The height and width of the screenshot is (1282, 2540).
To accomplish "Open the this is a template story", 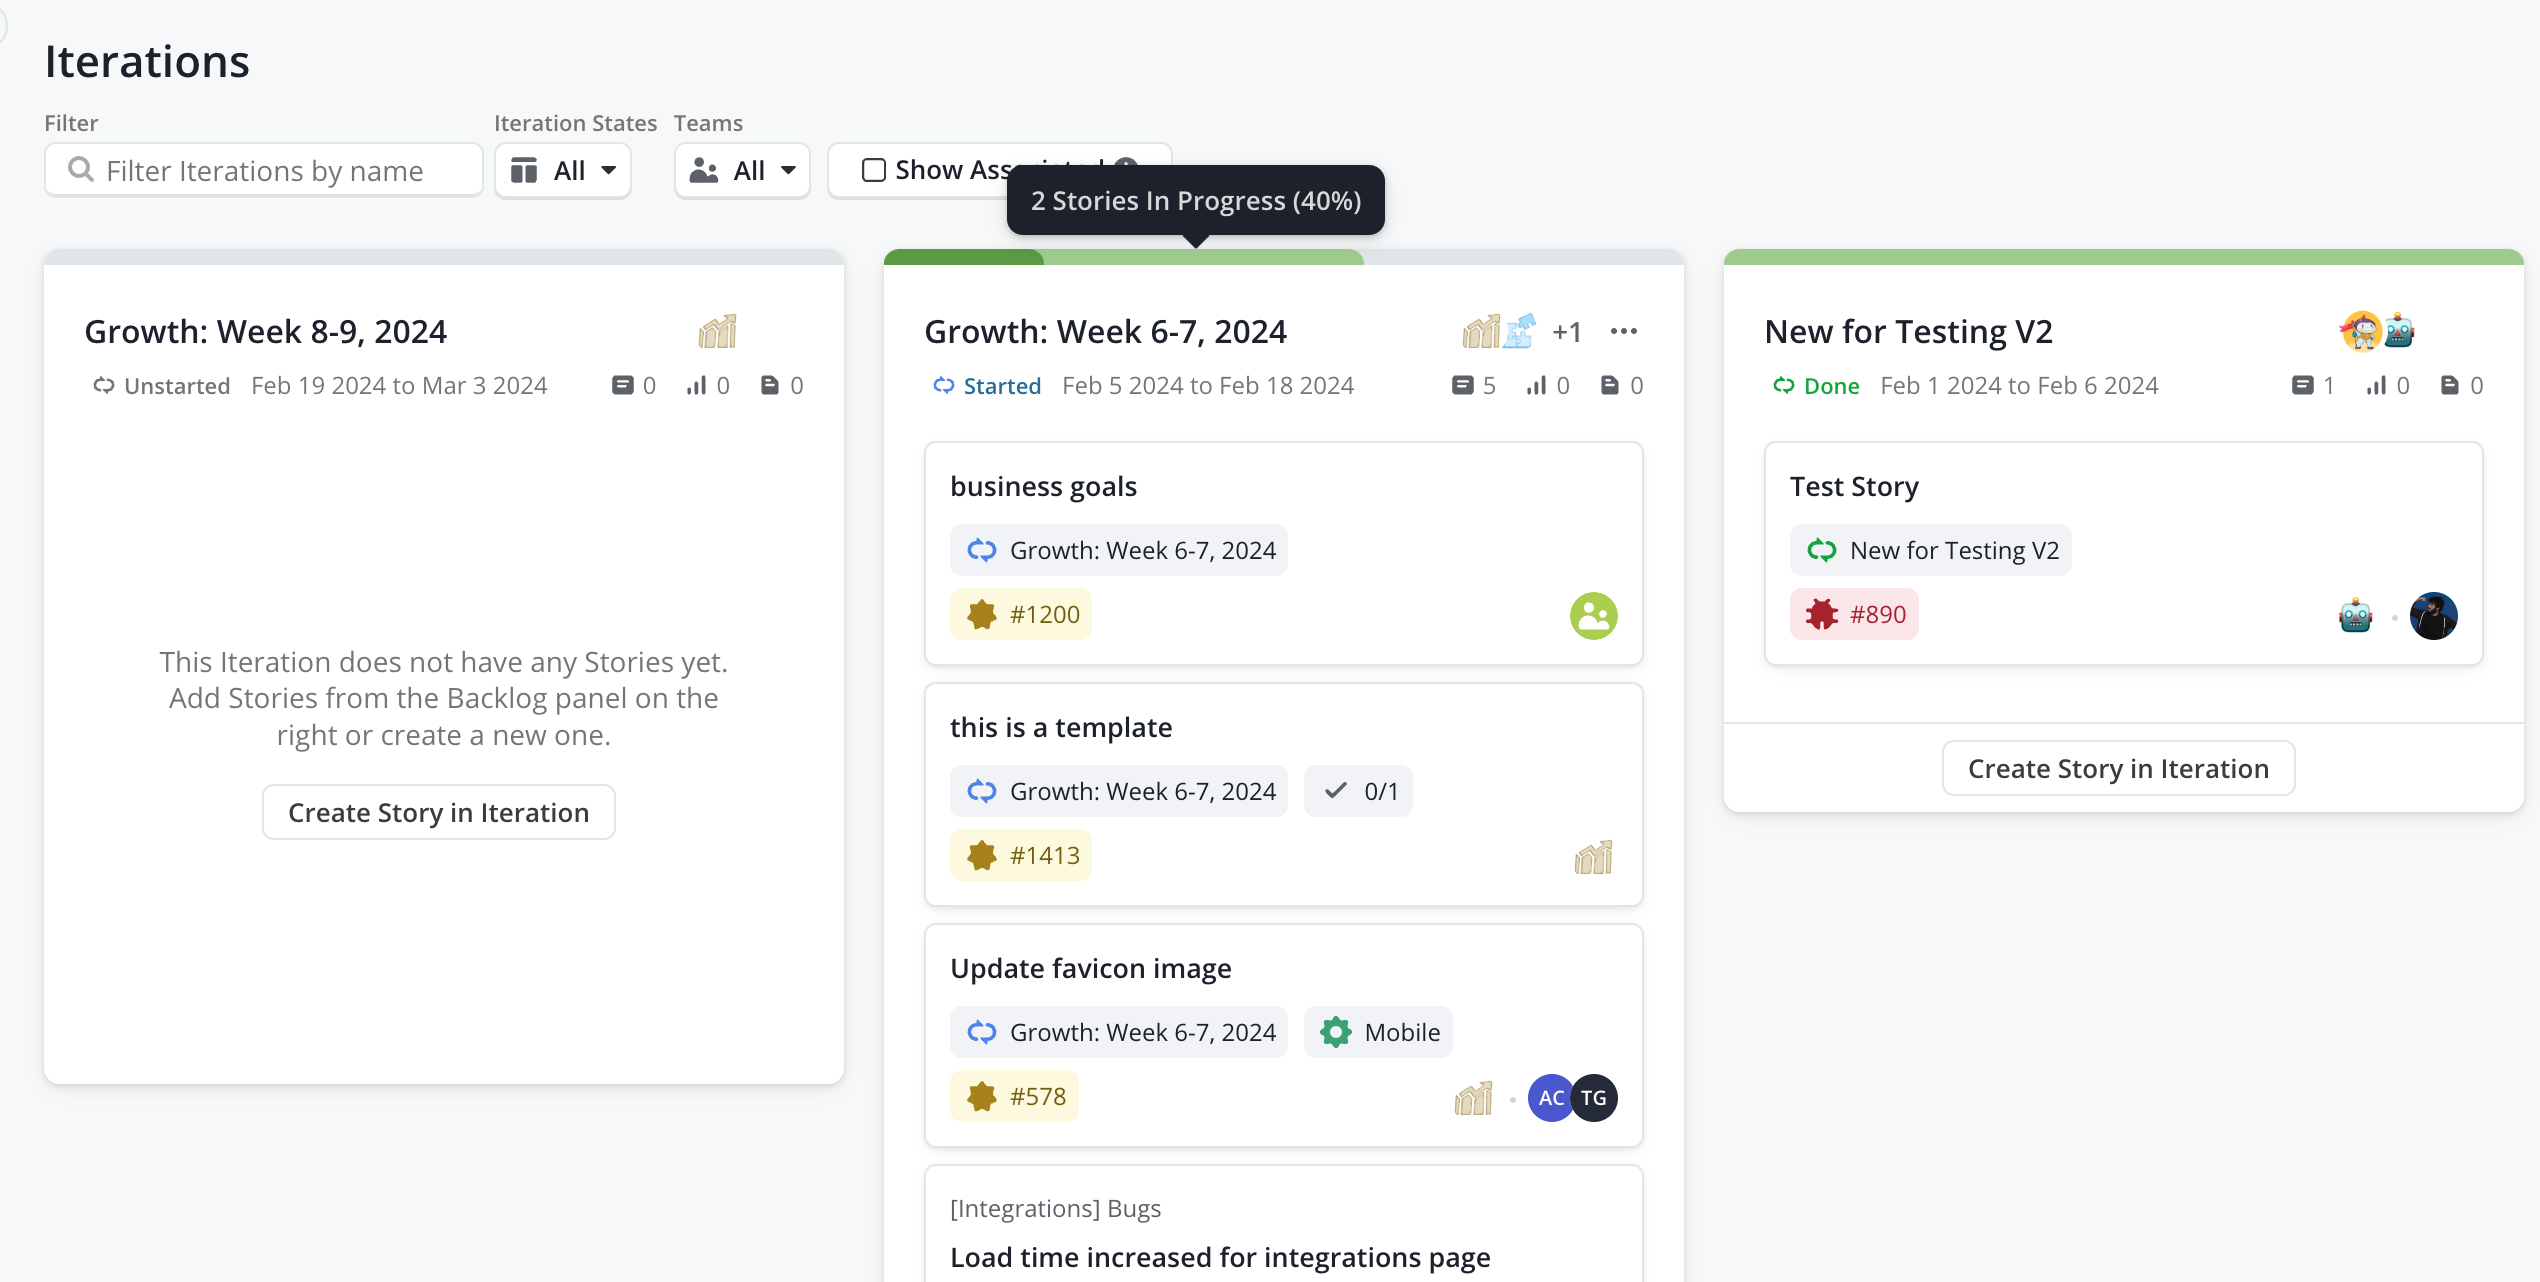I will [1061, 727].
